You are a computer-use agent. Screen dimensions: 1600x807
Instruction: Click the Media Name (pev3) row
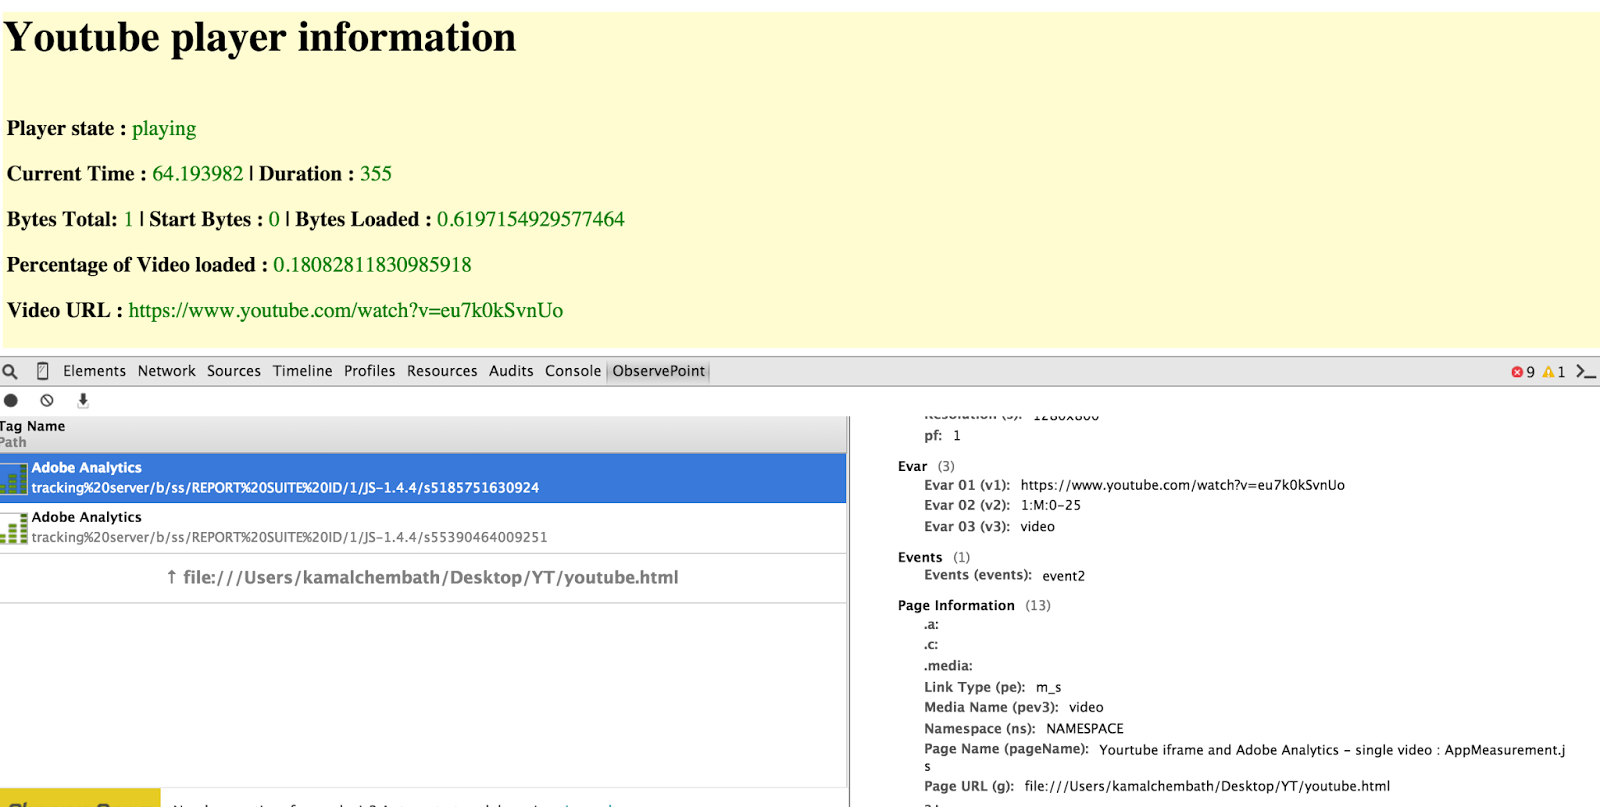tap(1014, 707)
